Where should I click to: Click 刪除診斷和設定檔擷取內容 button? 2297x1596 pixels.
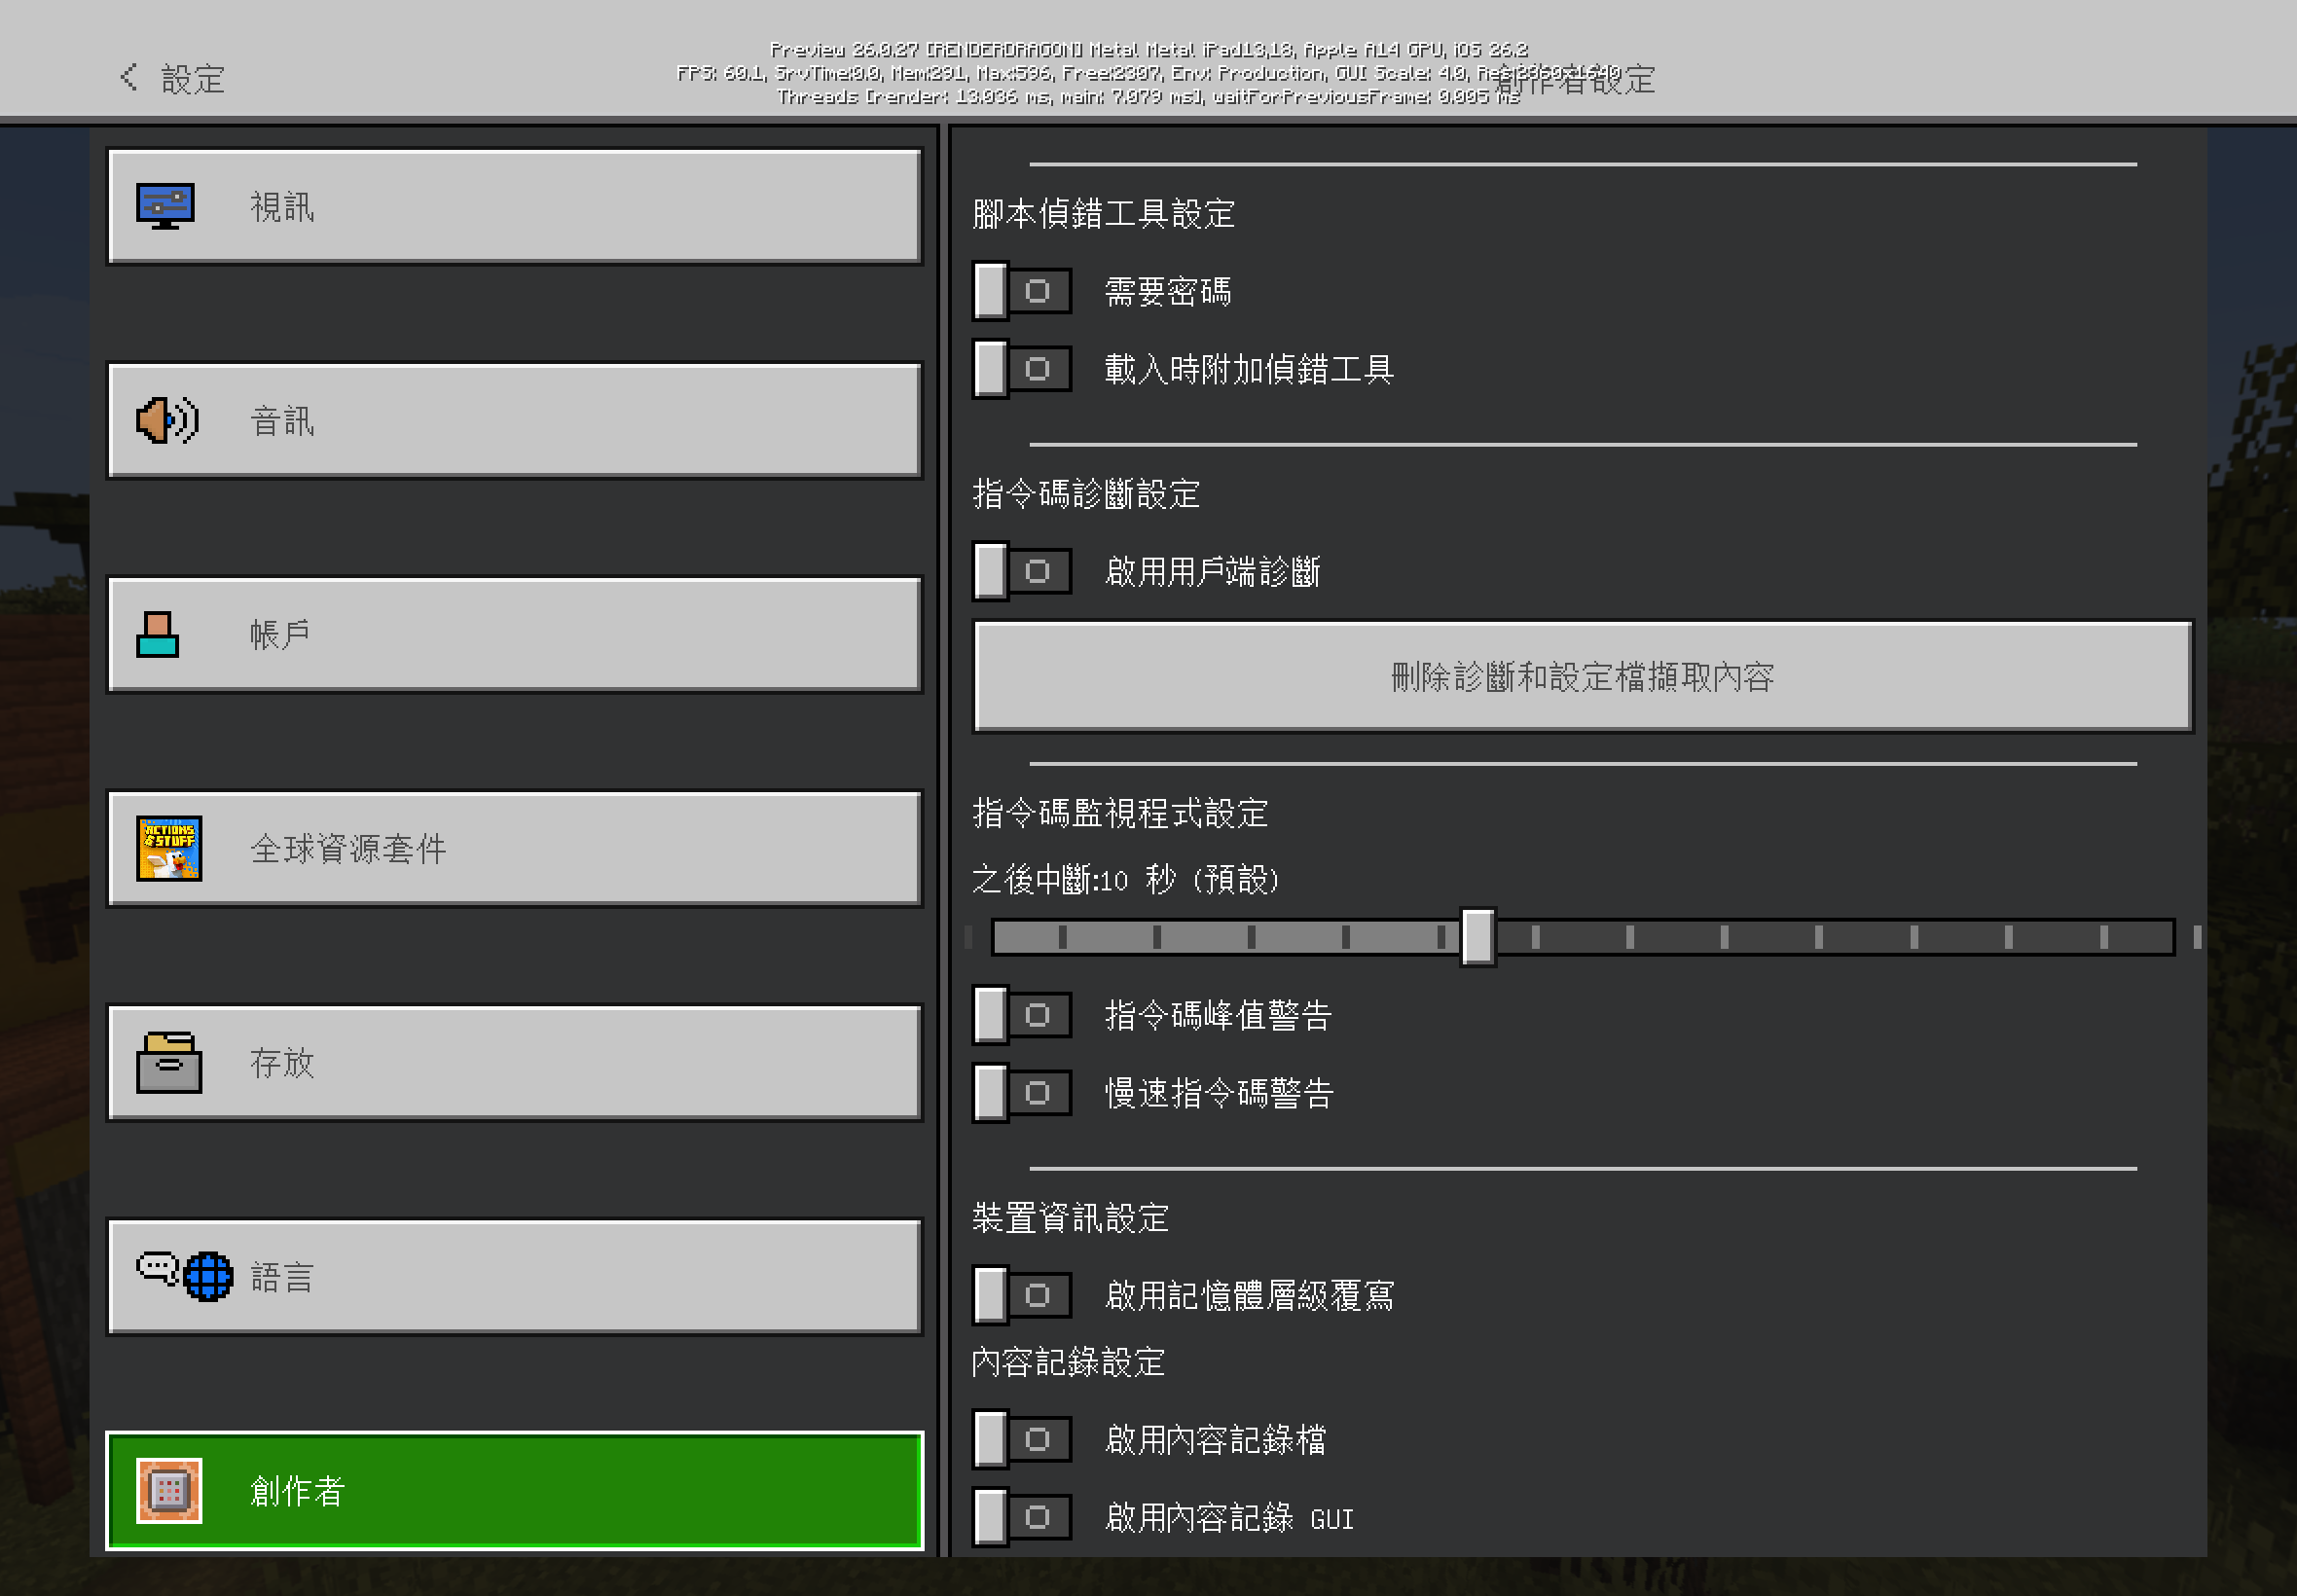1582,677
